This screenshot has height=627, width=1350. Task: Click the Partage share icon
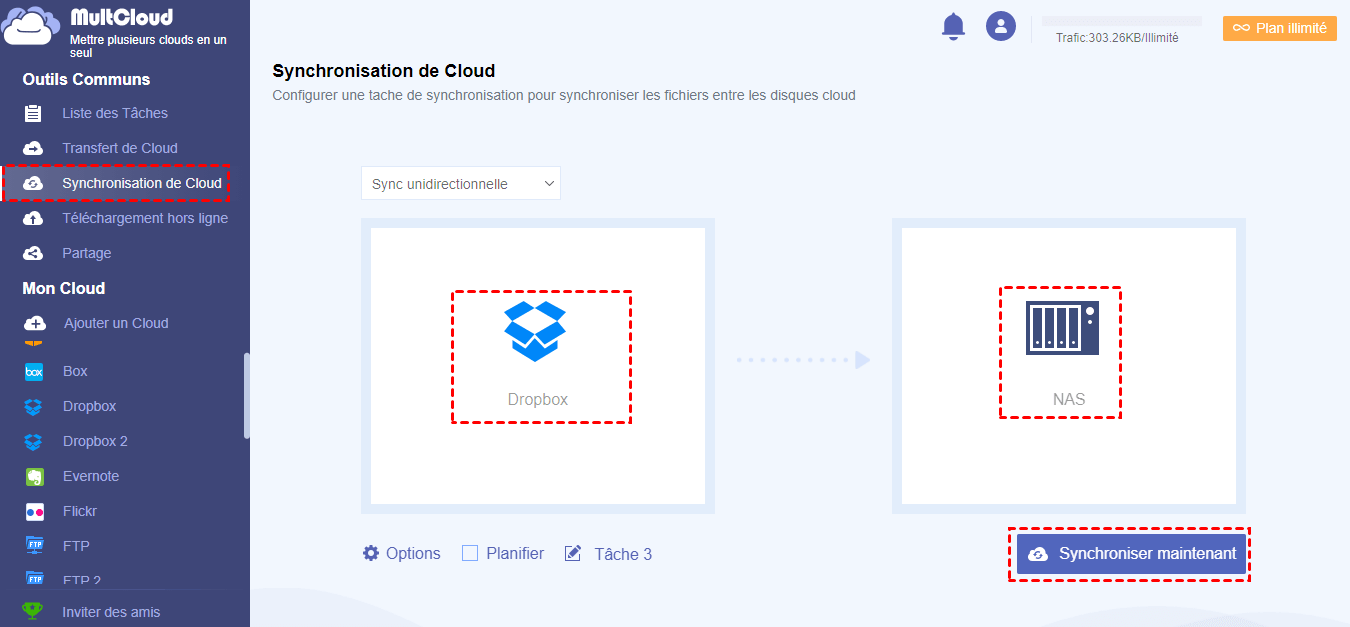(33, 253)
